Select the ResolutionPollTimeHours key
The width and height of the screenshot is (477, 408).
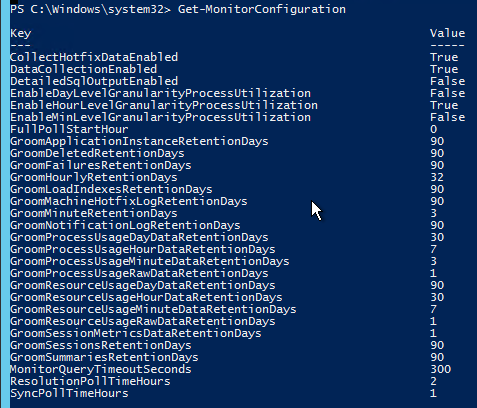click(90, 381)
